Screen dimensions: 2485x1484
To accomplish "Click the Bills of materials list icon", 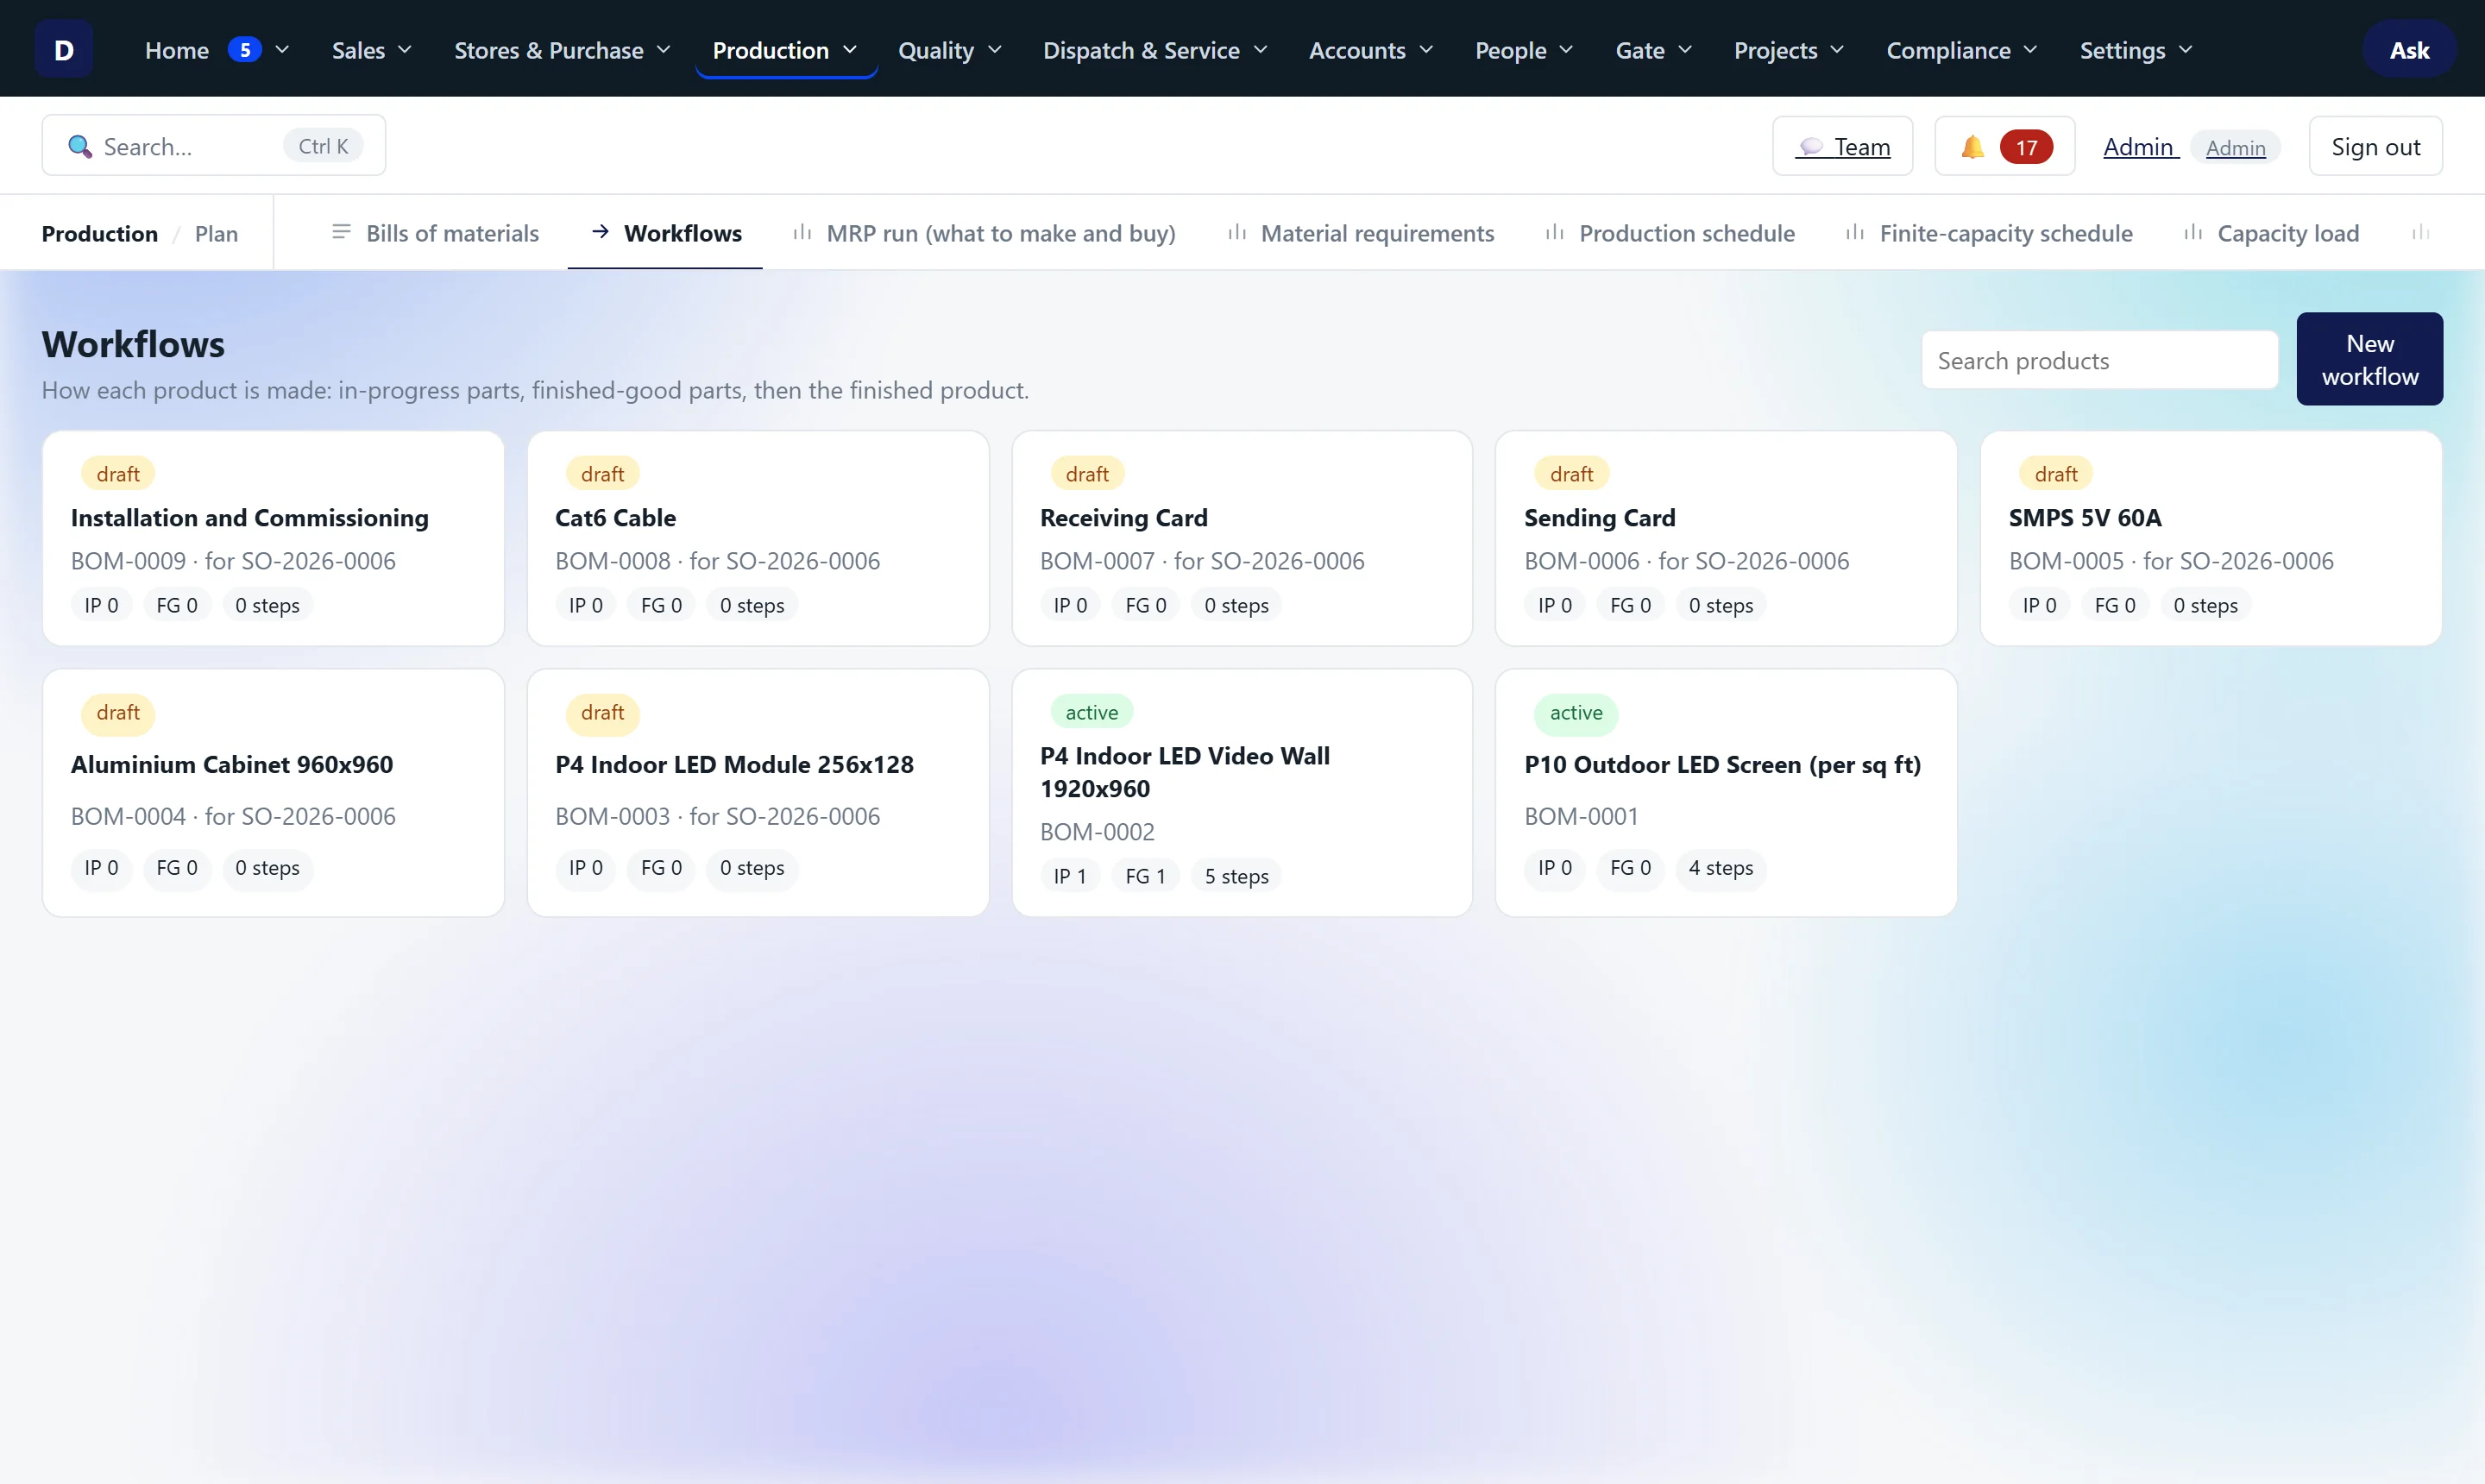I will point(341,232).
